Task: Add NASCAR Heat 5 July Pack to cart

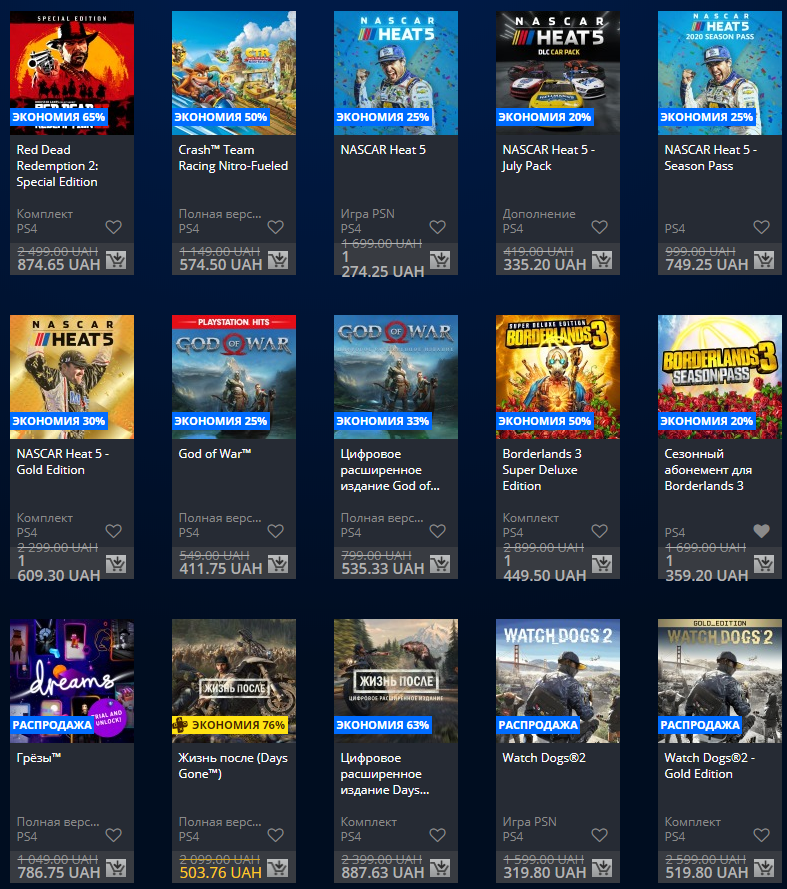Action: pyautogui.click(x=601, y=260)
